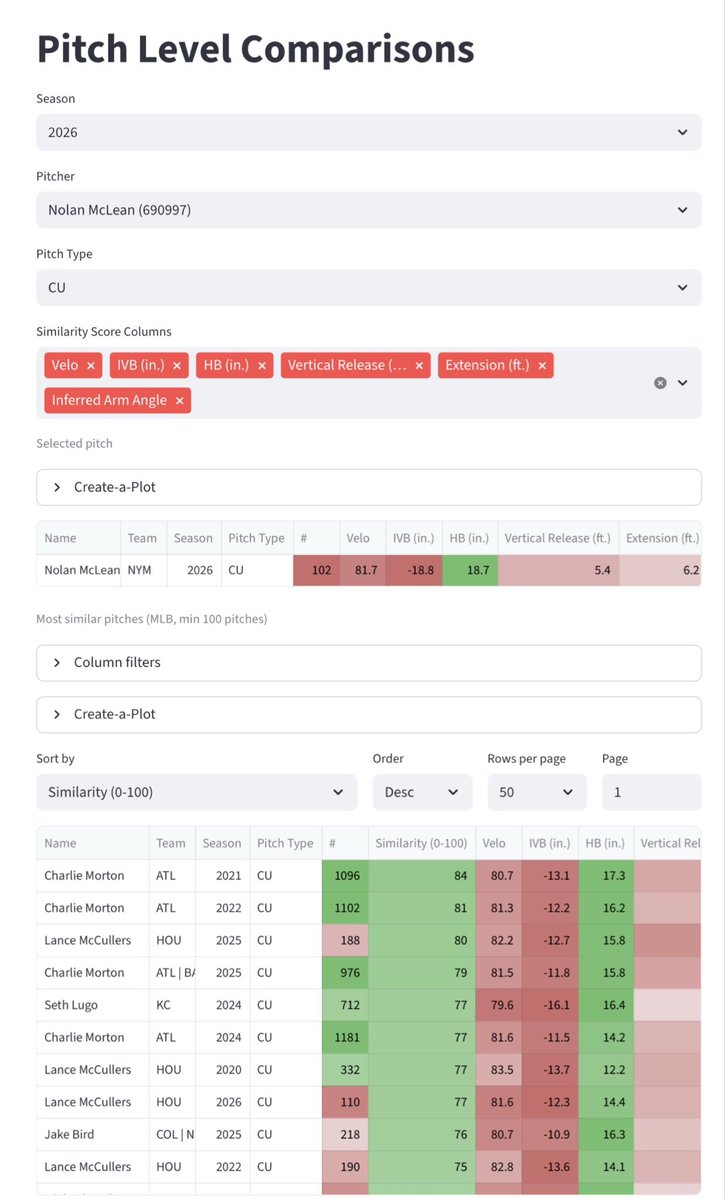Remove the HB (in.) tag
Image resolution: width=725 pixels, height=1199 pixels.
[x=262, y=366]
